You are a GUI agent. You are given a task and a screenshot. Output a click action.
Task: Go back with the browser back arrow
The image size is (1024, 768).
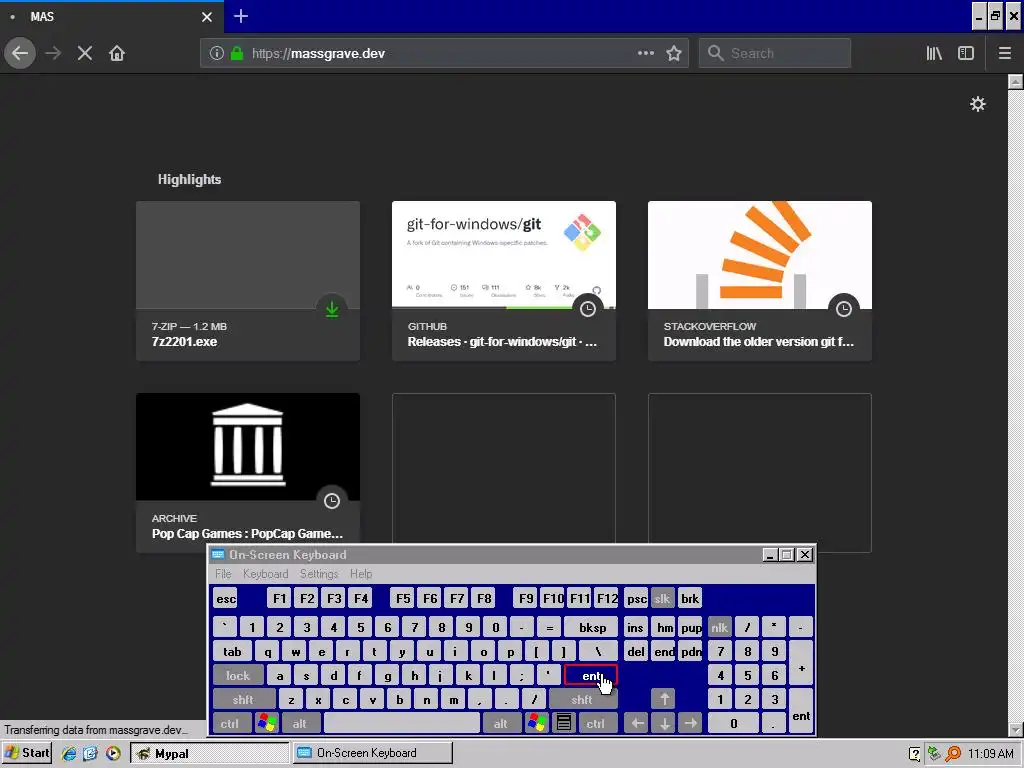pyautogui.click(x=20, y=54)
